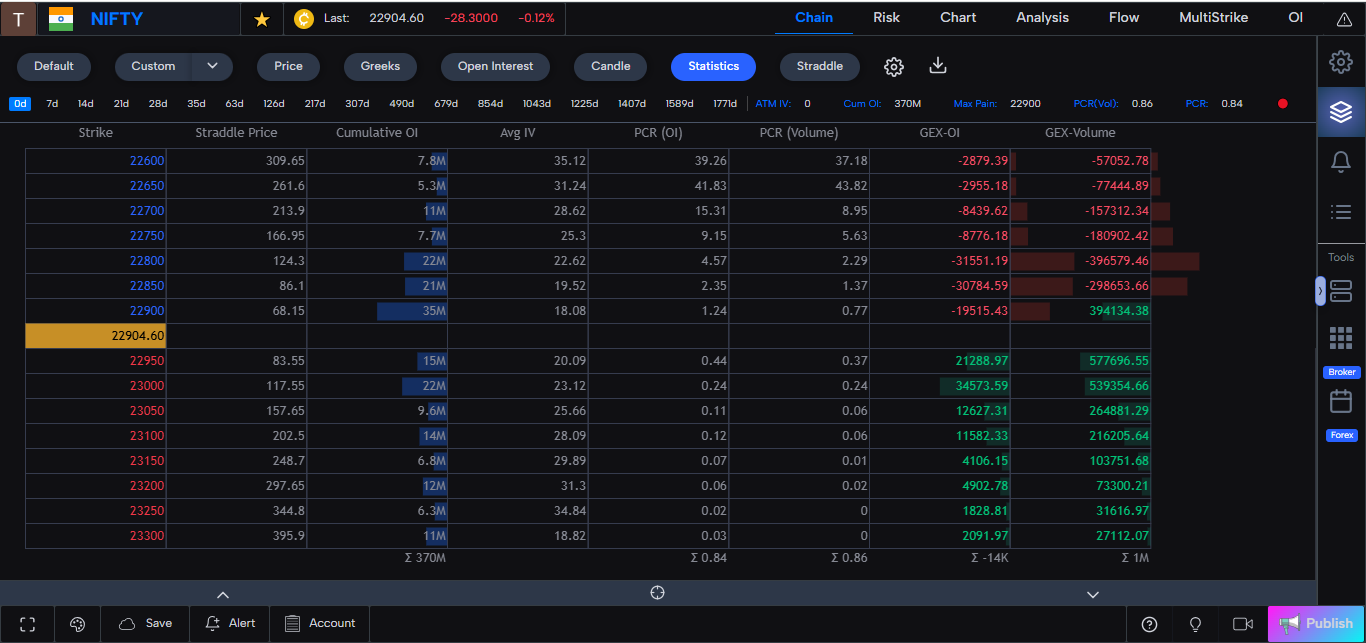
Task: Switch to the Flow tab
Action: pos(1123,17)
